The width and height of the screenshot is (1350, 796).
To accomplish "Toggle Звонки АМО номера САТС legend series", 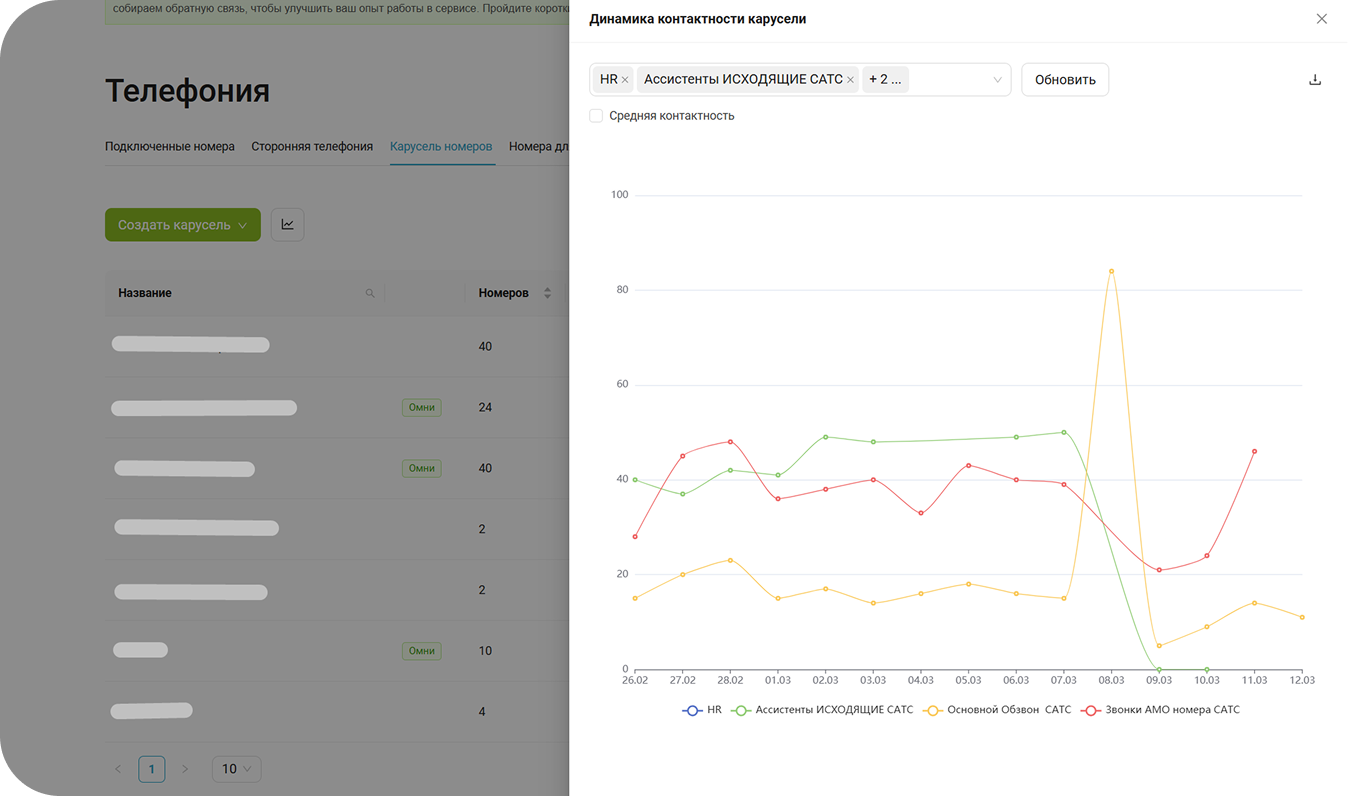I will pos(1160,710).
